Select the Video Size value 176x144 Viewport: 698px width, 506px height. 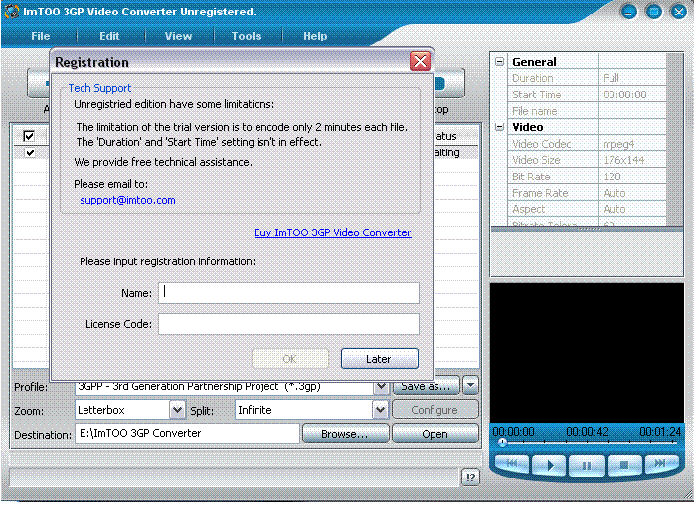tap(632, 160)
